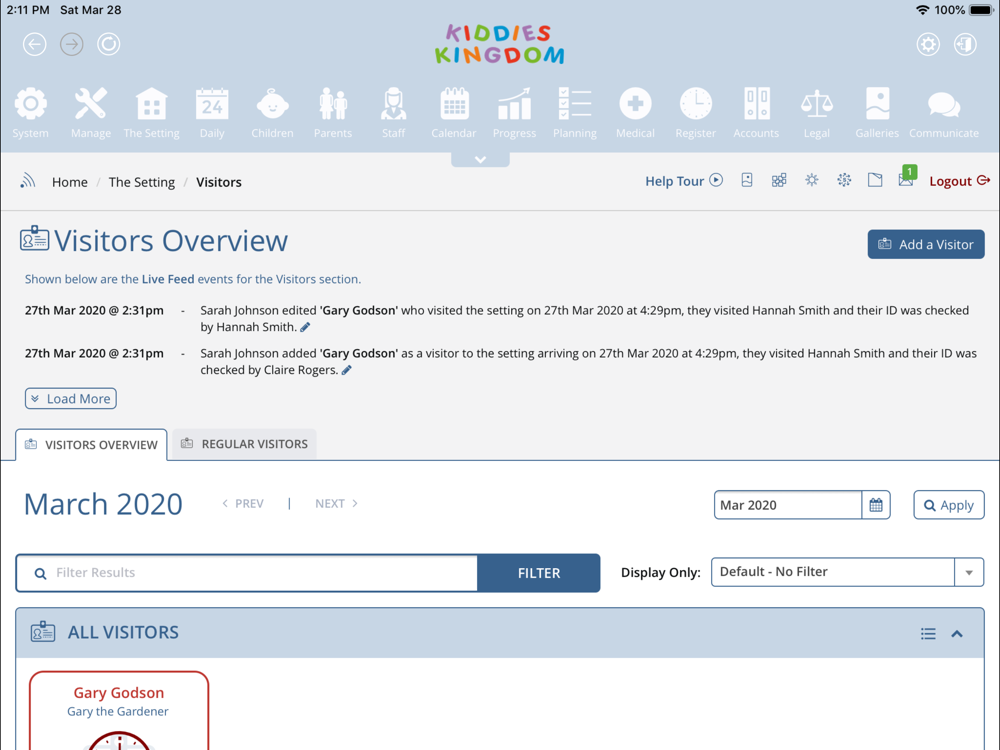Go to the previous month with PREV
This screenshot has width=1000, height=750.
coord(242,504)
